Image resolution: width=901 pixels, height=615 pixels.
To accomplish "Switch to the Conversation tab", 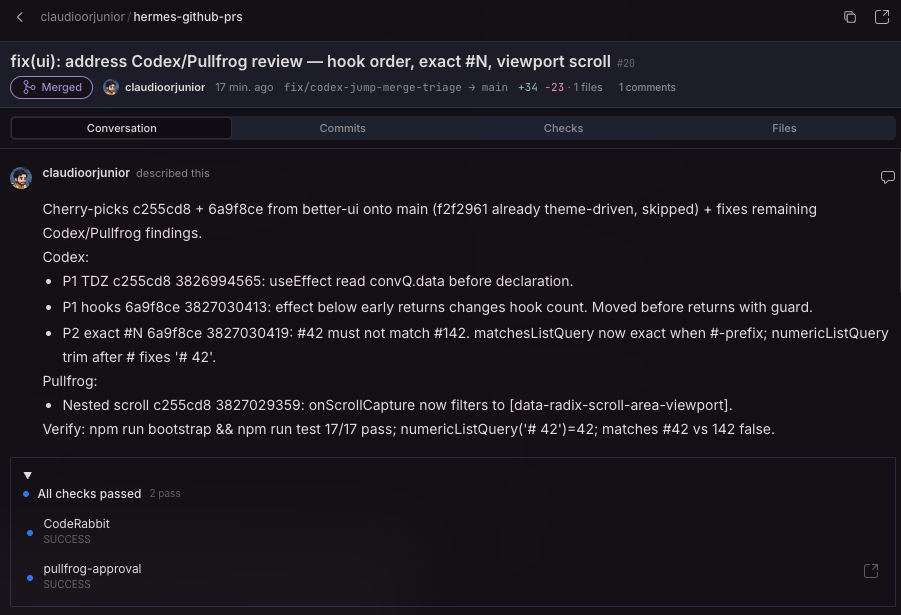I will pyautogui.click(x=121, y=128).
